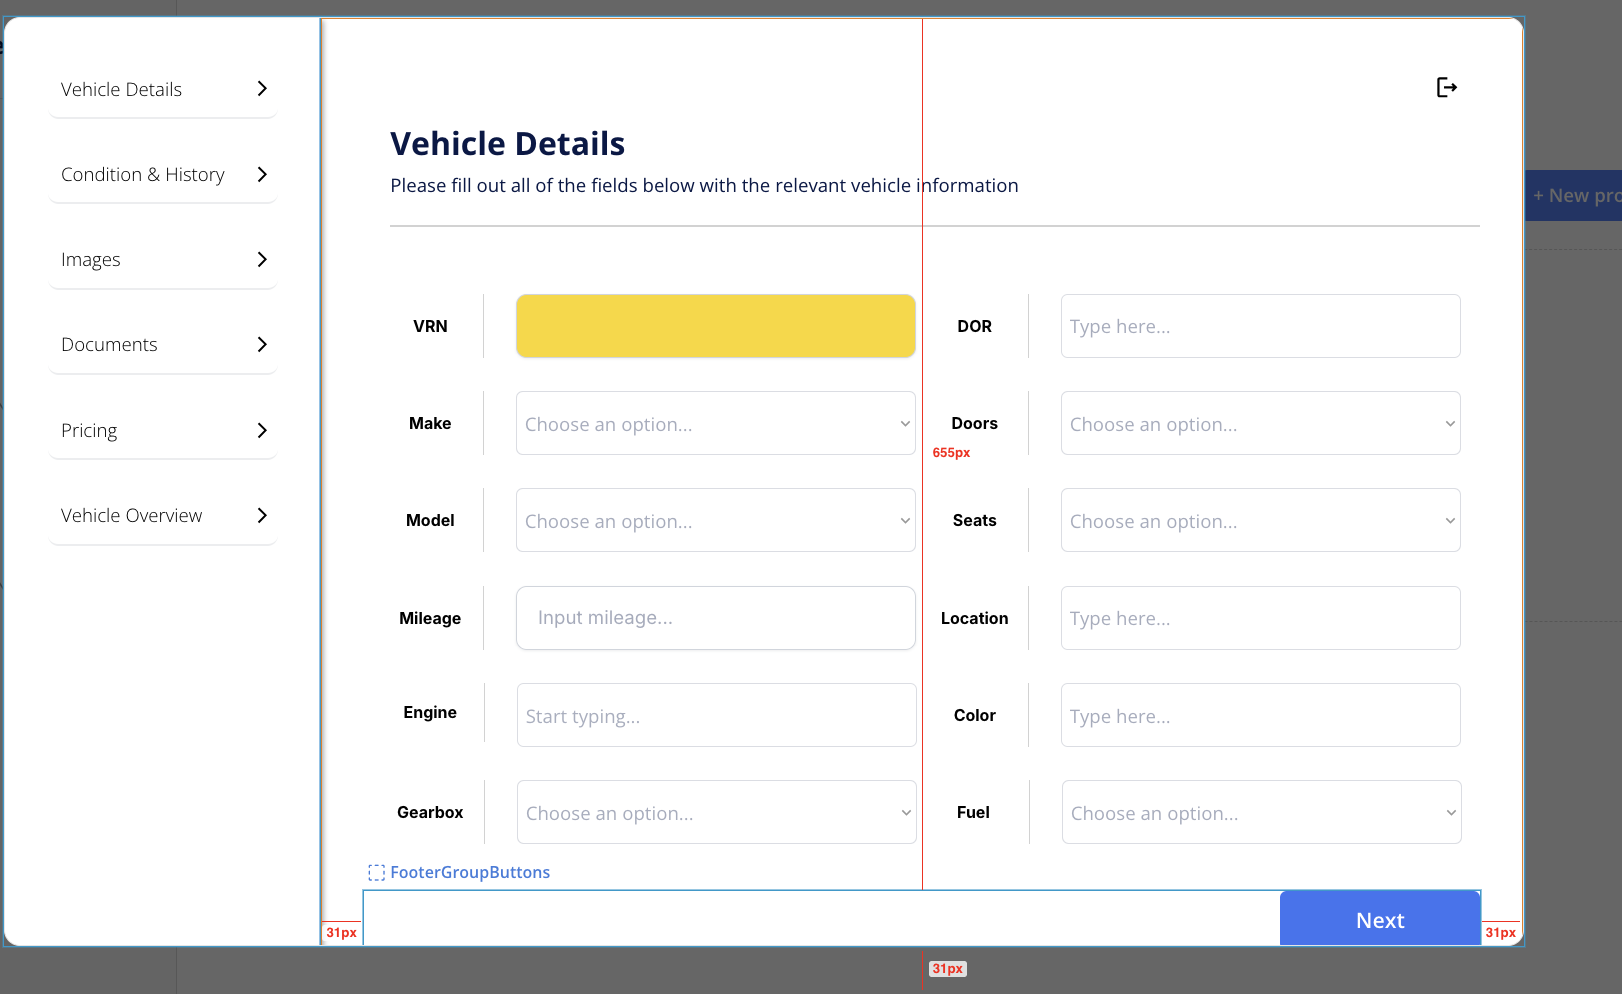The image size is (1622, 994).
Task: Click the Gearbox field label
Action: 430,812
